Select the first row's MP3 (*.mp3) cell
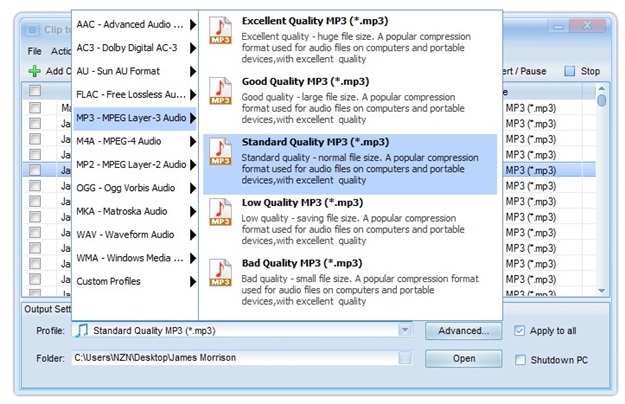625x404 pixels. pos(531,108)
